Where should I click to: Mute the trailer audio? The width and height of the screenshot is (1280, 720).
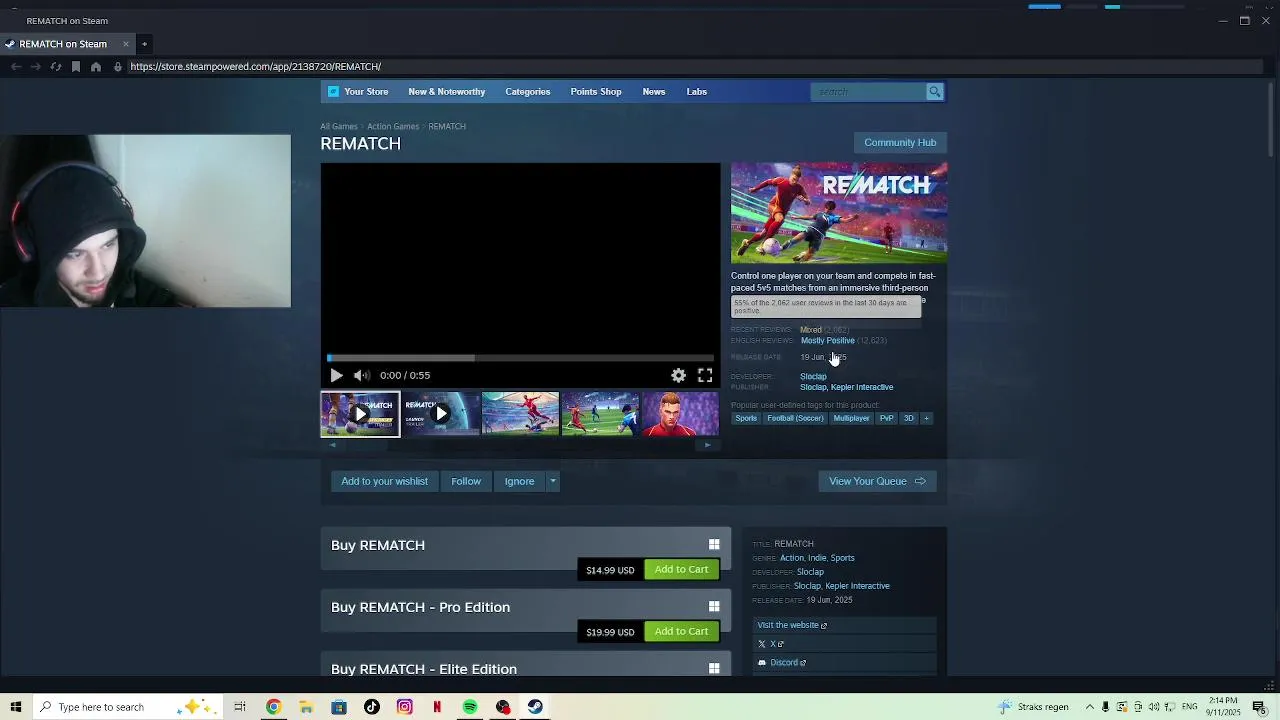point(361,375)
